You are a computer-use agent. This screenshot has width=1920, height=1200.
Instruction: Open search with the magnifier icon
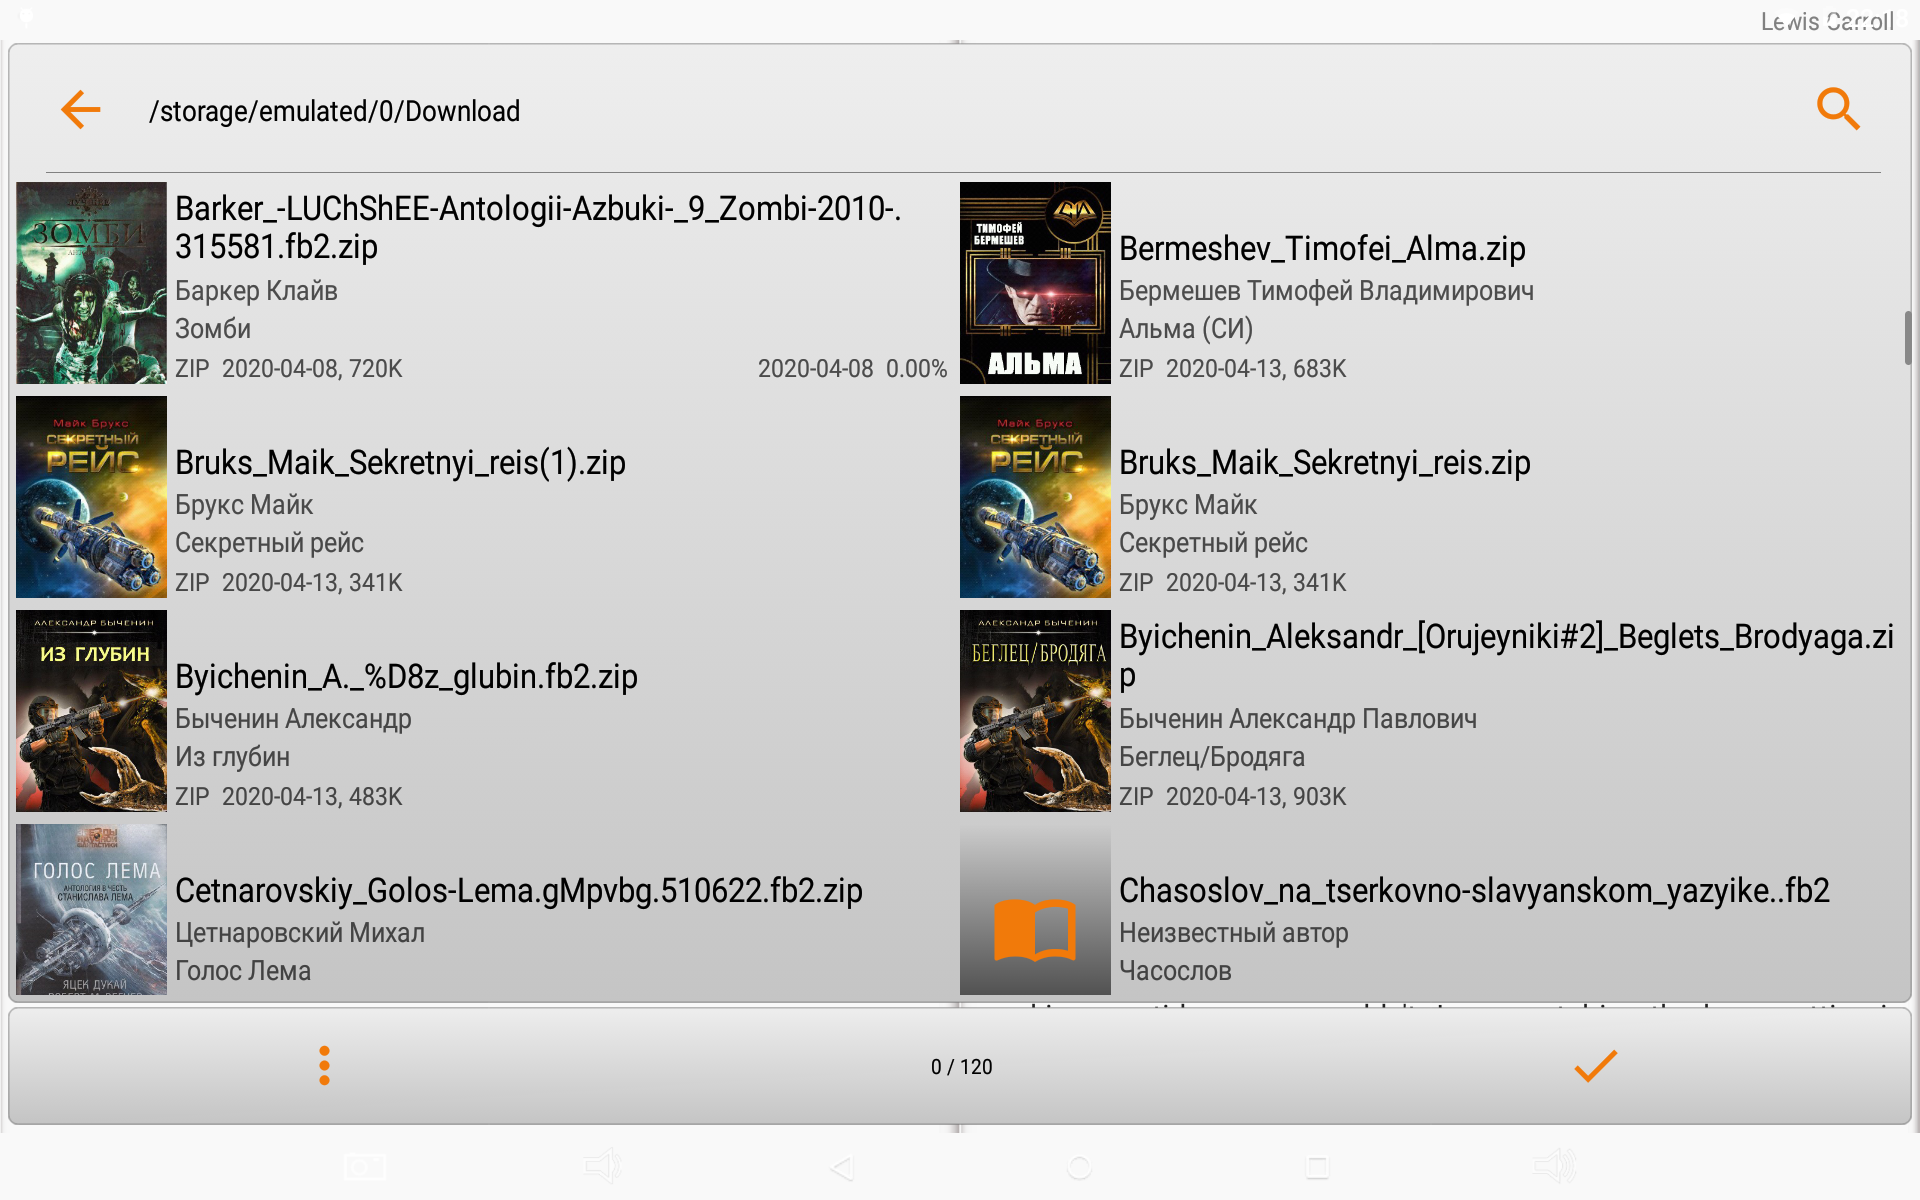[x=1838, y=109]
